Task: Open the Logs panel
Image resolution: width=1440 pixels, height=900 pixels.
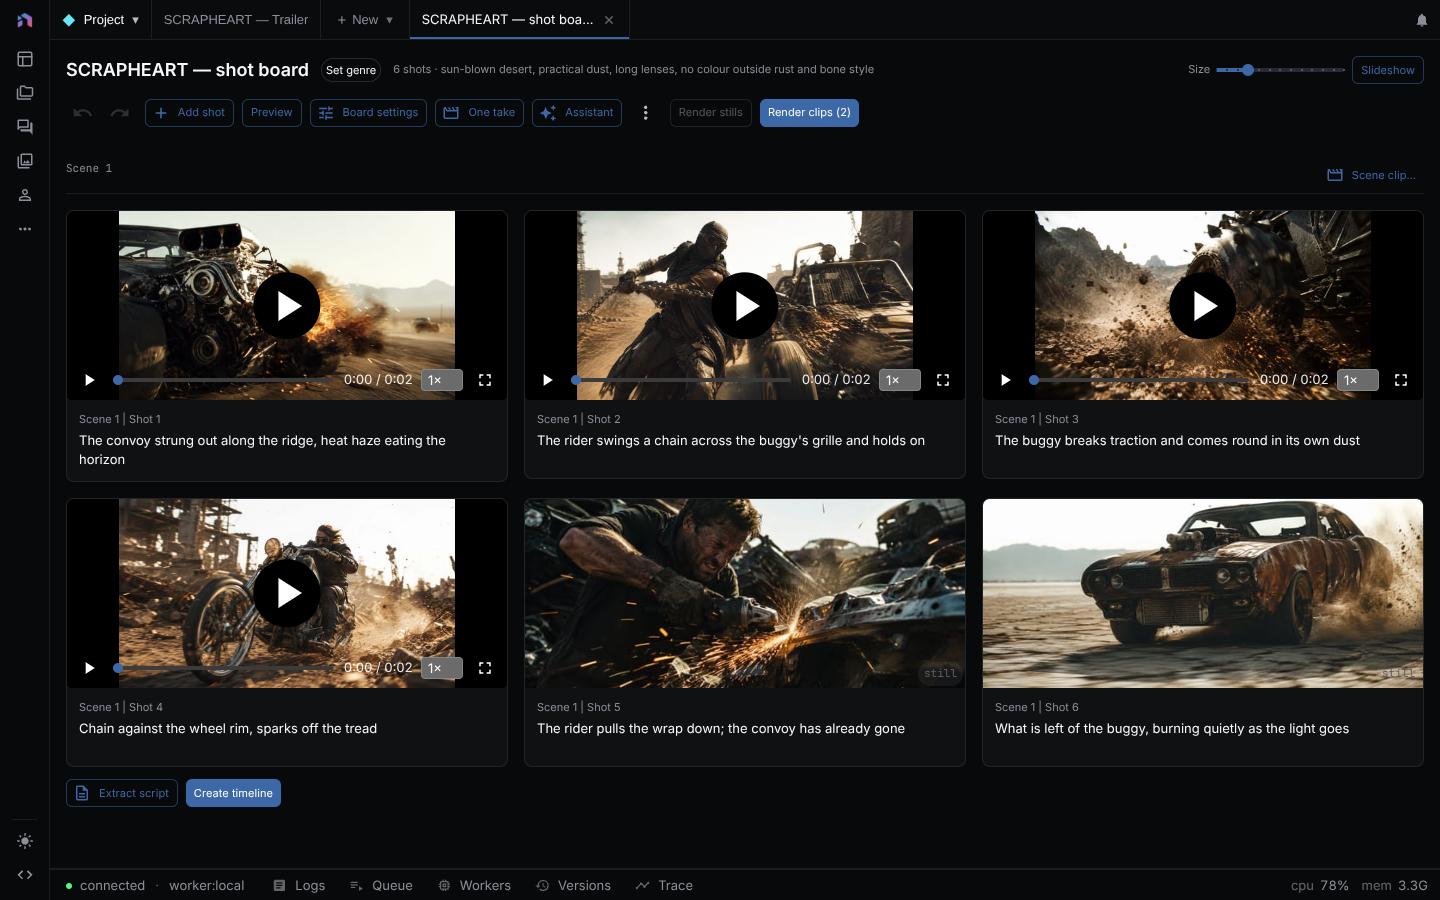Action: click(299, 886)
